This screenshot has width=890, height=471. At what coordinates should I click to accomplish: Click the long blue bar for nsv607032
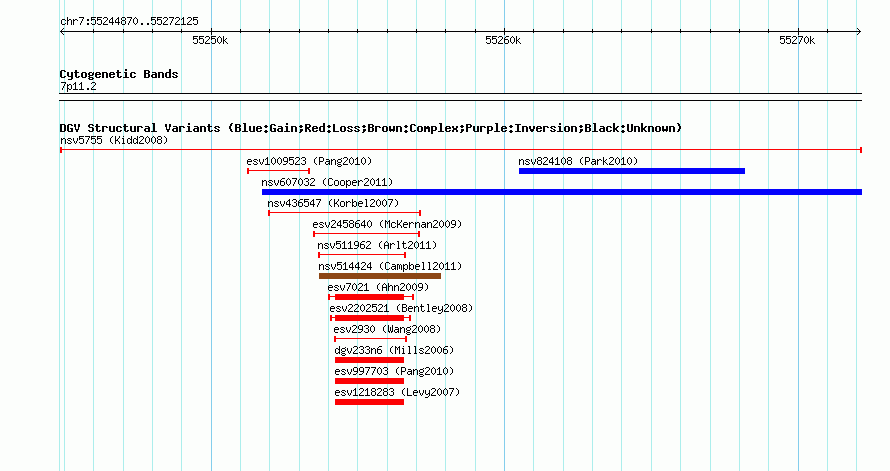pos(562,192)
